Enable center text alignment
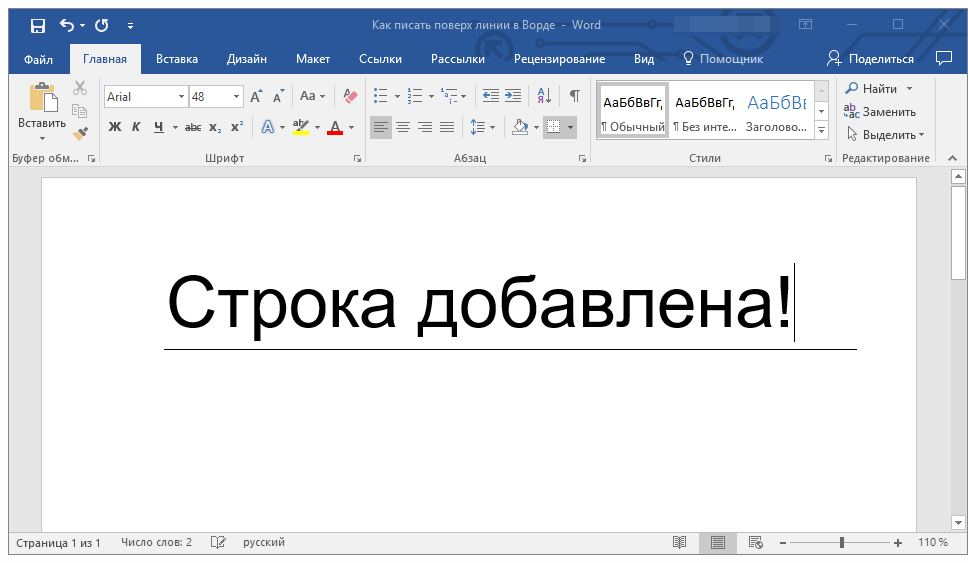Viewport: 968px width, 563px height. point(403,127)
